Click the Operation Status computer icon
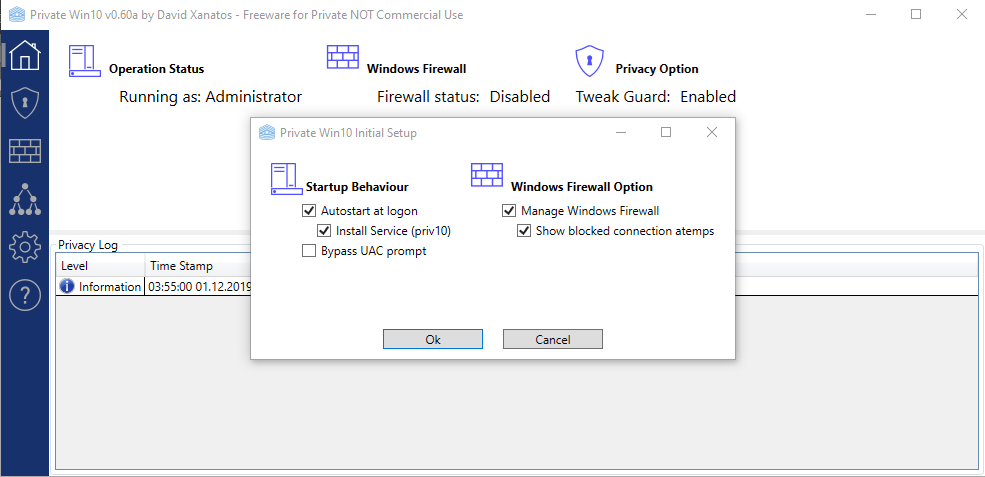 click(x=84, y=61)
